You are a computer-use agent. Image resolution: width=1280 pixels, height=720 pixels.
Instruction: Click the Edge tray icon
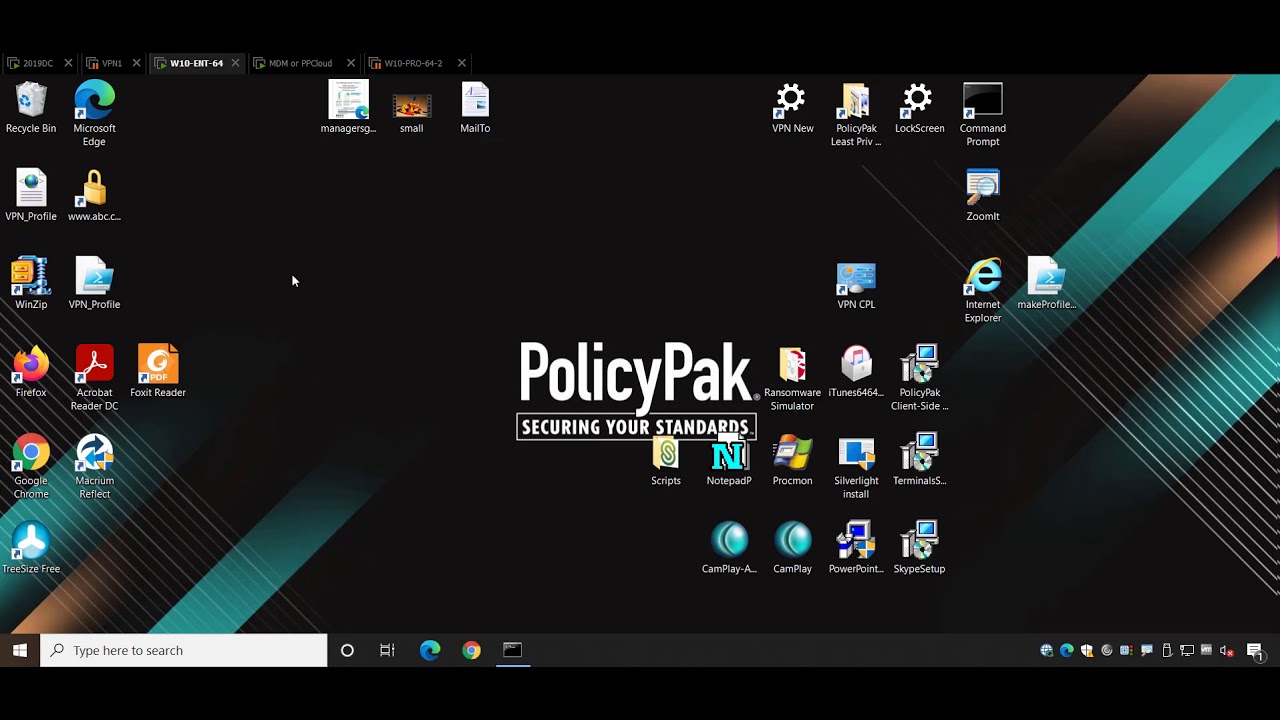1067,650
